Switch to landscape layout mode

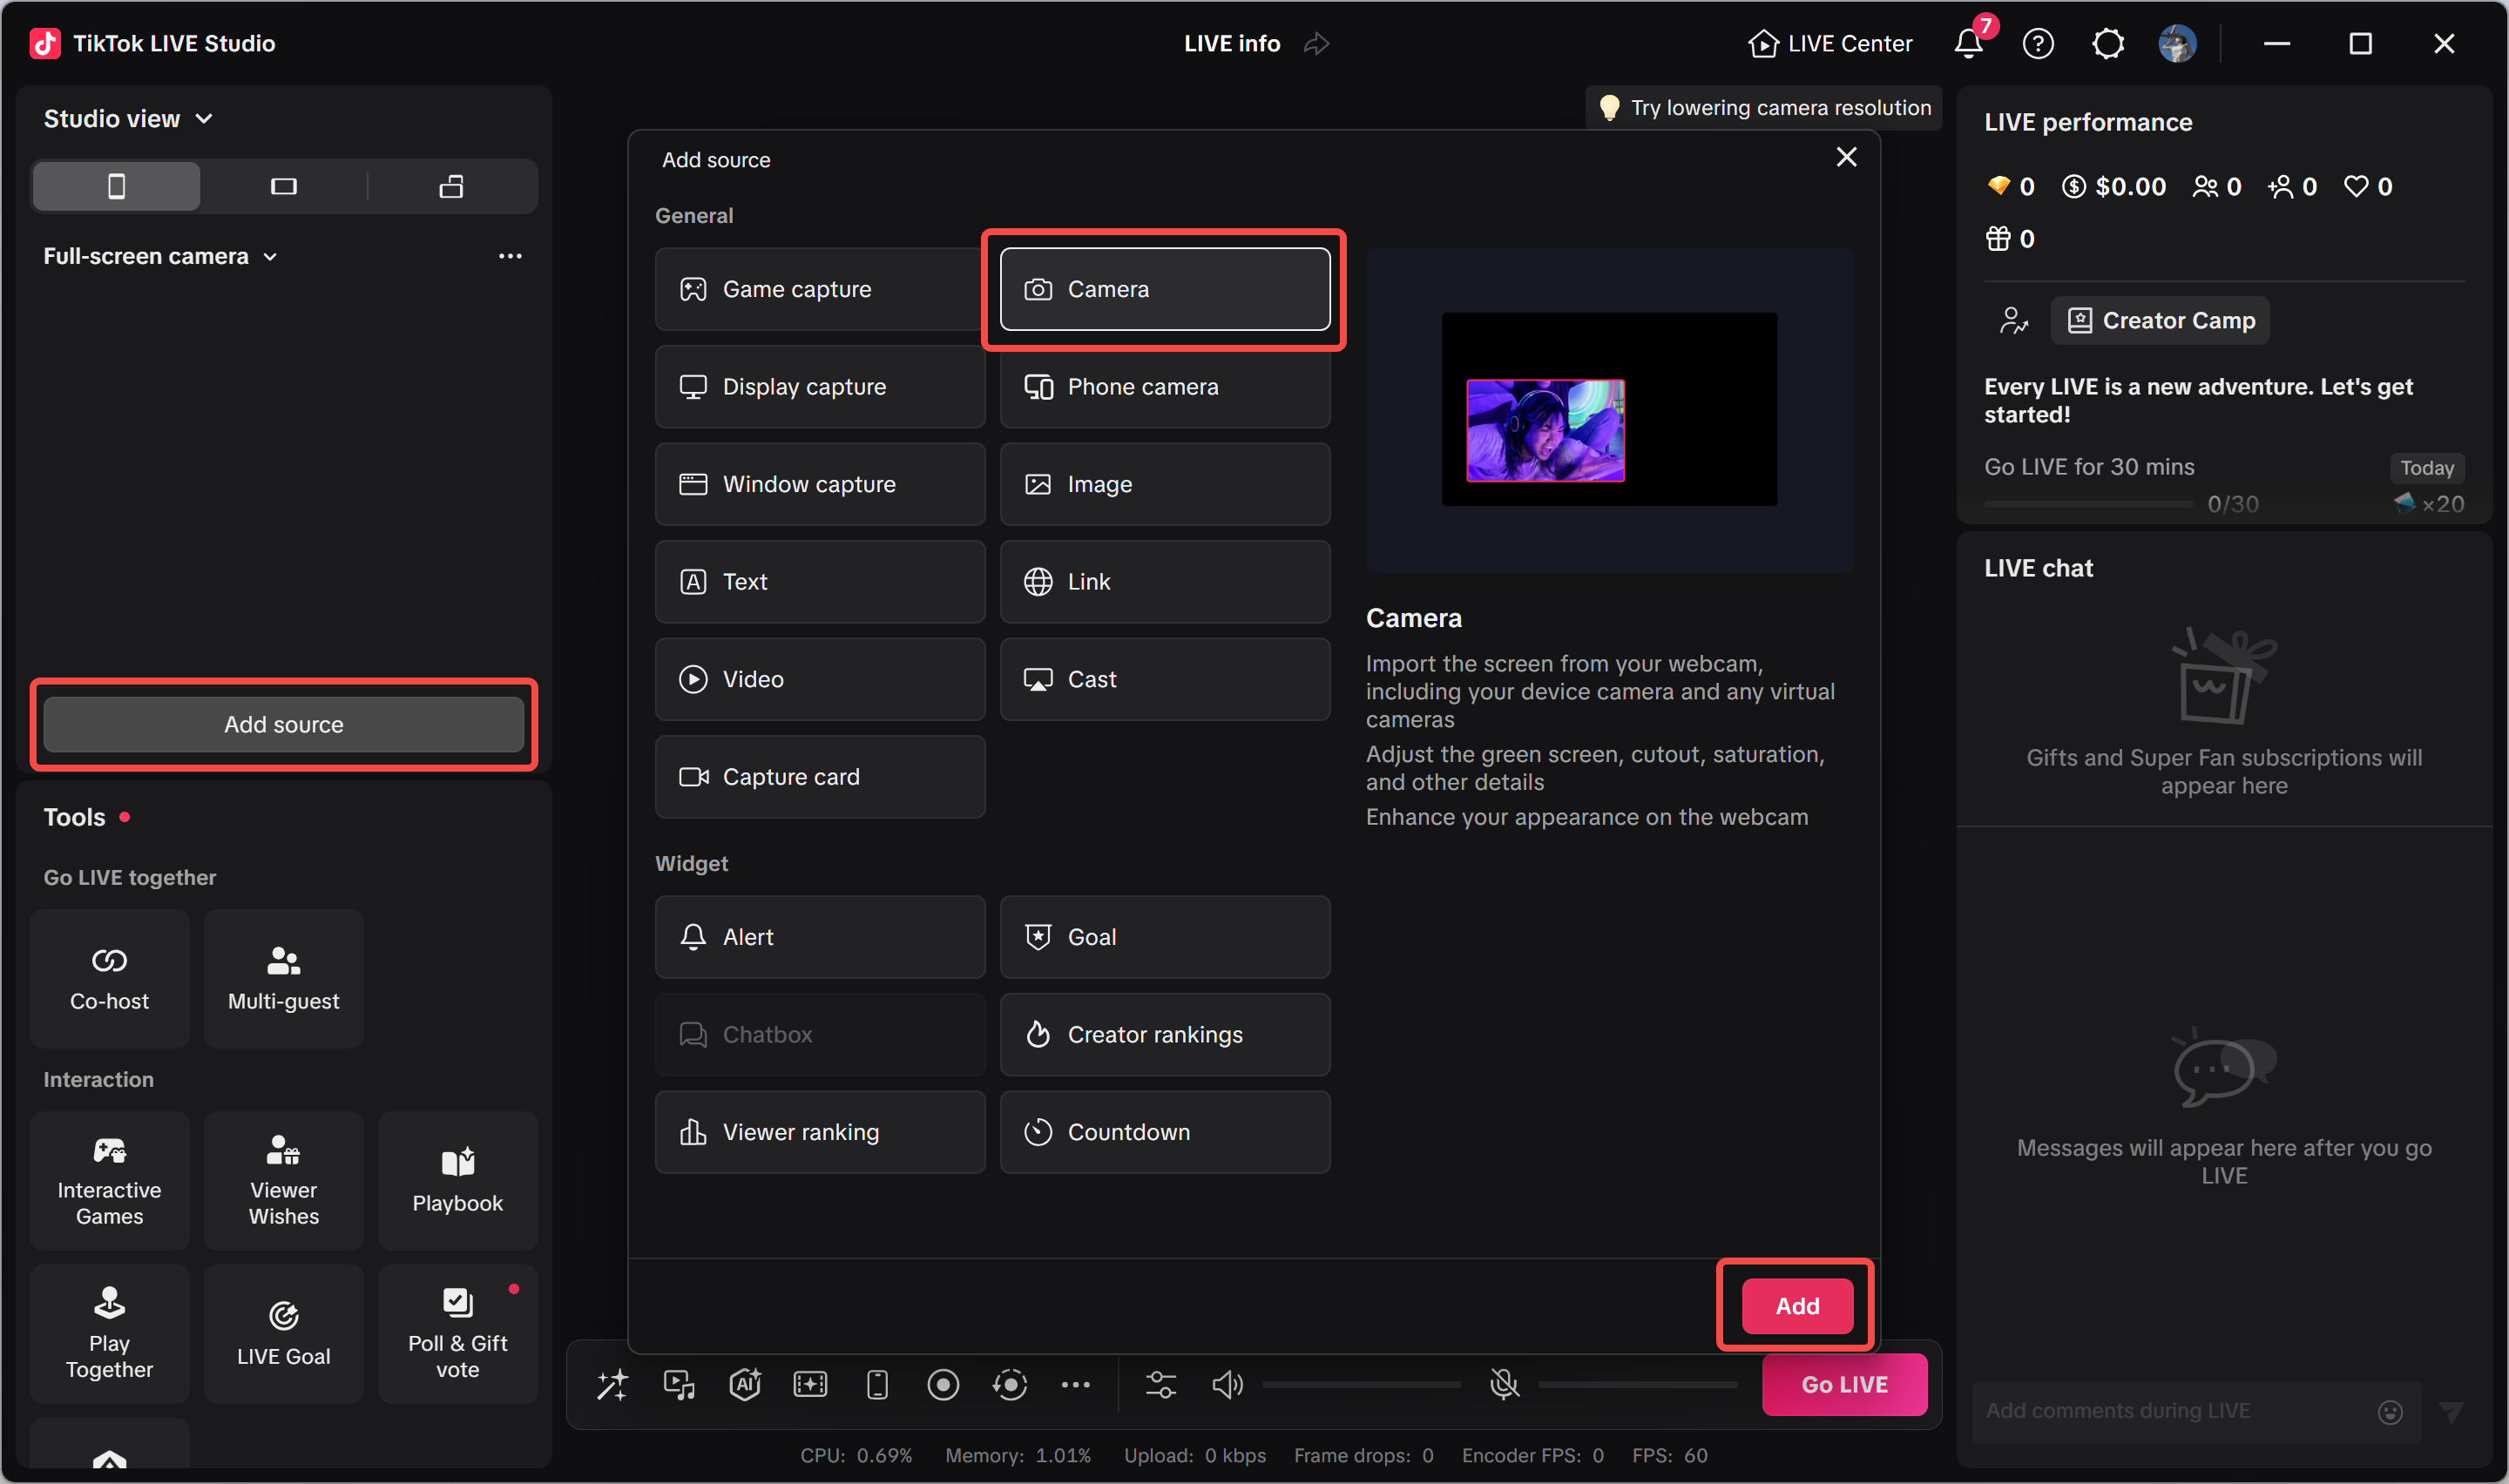[284, 186]
